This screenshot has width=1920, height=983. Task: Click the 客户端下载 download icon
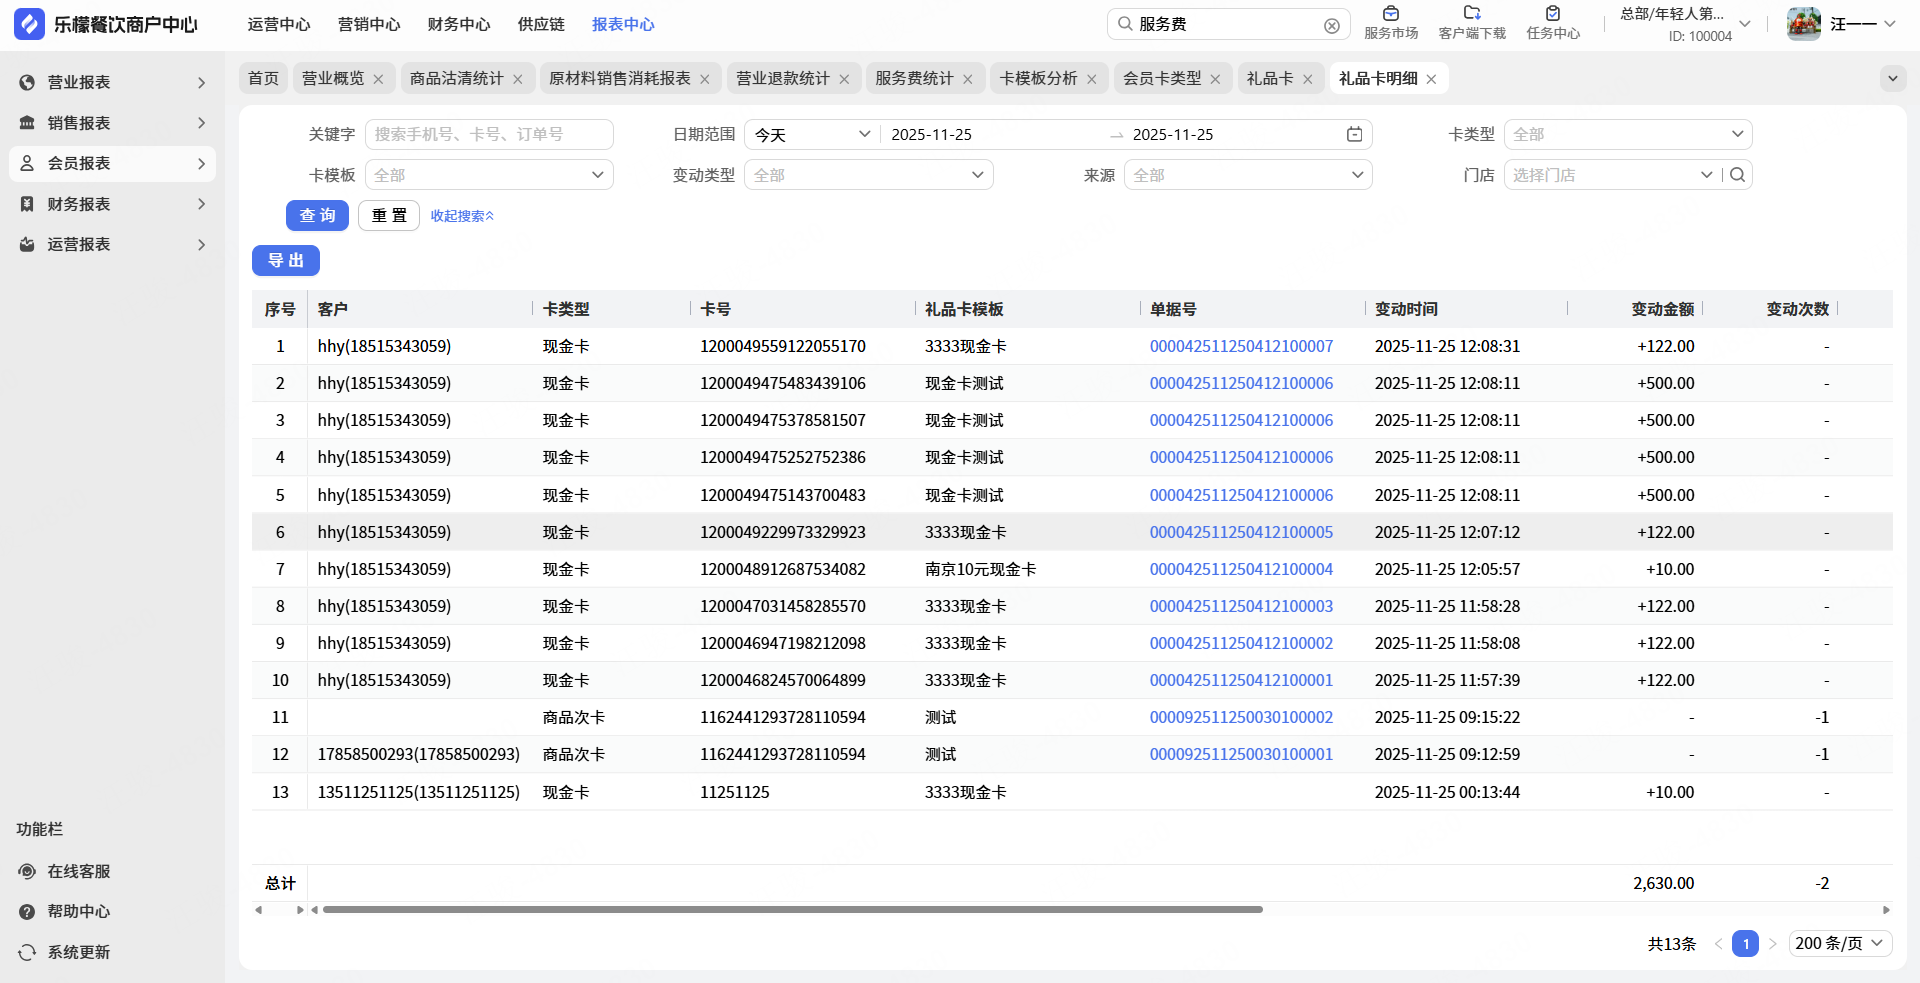pyautogui.click(x=1471, y=14)
